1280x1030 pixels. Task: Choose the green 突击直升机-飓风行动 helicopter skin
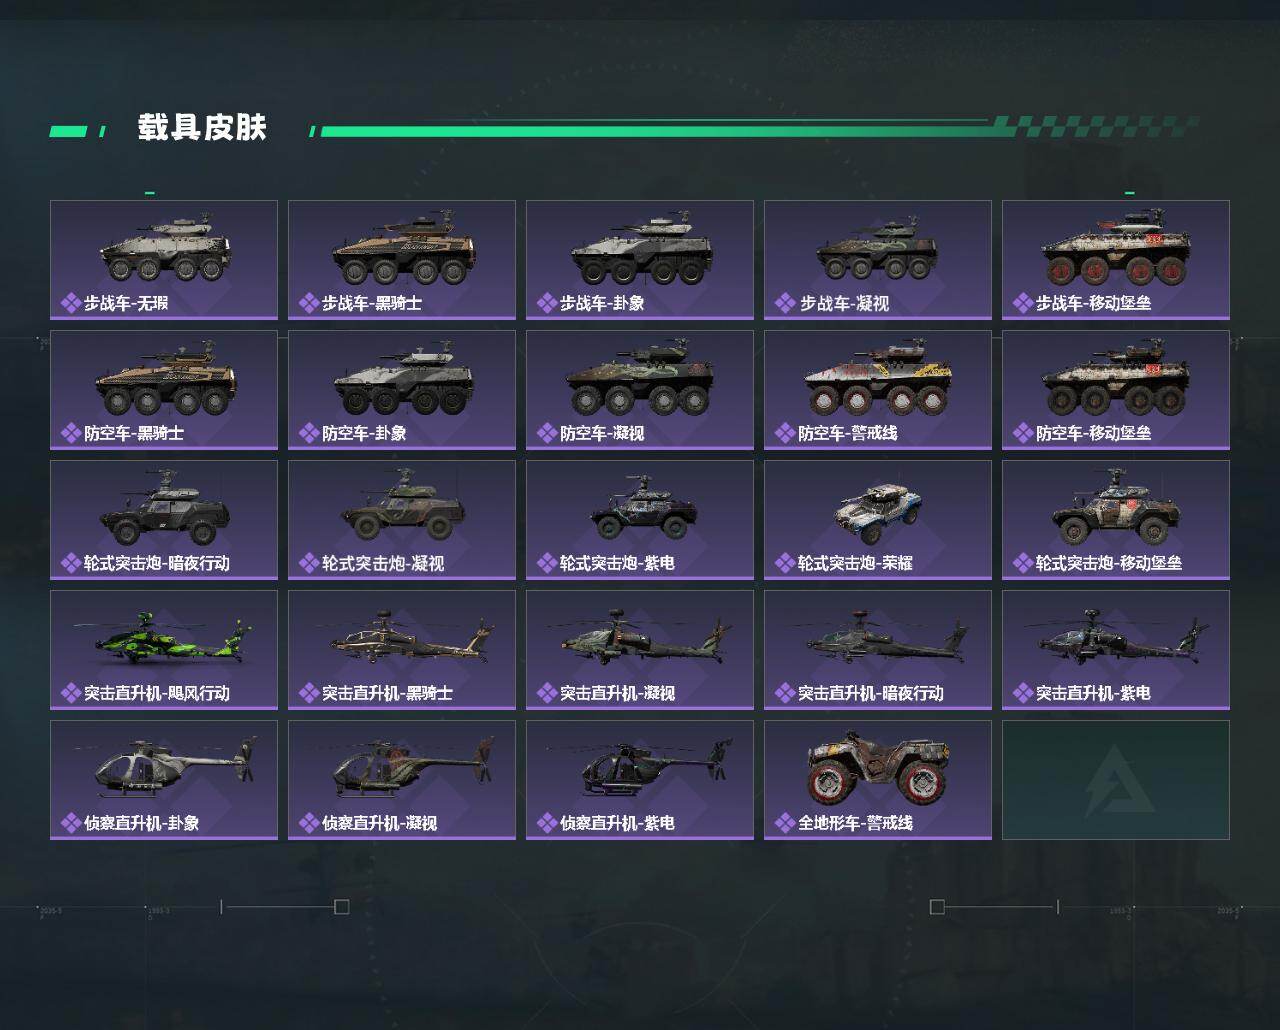point(164,650)
